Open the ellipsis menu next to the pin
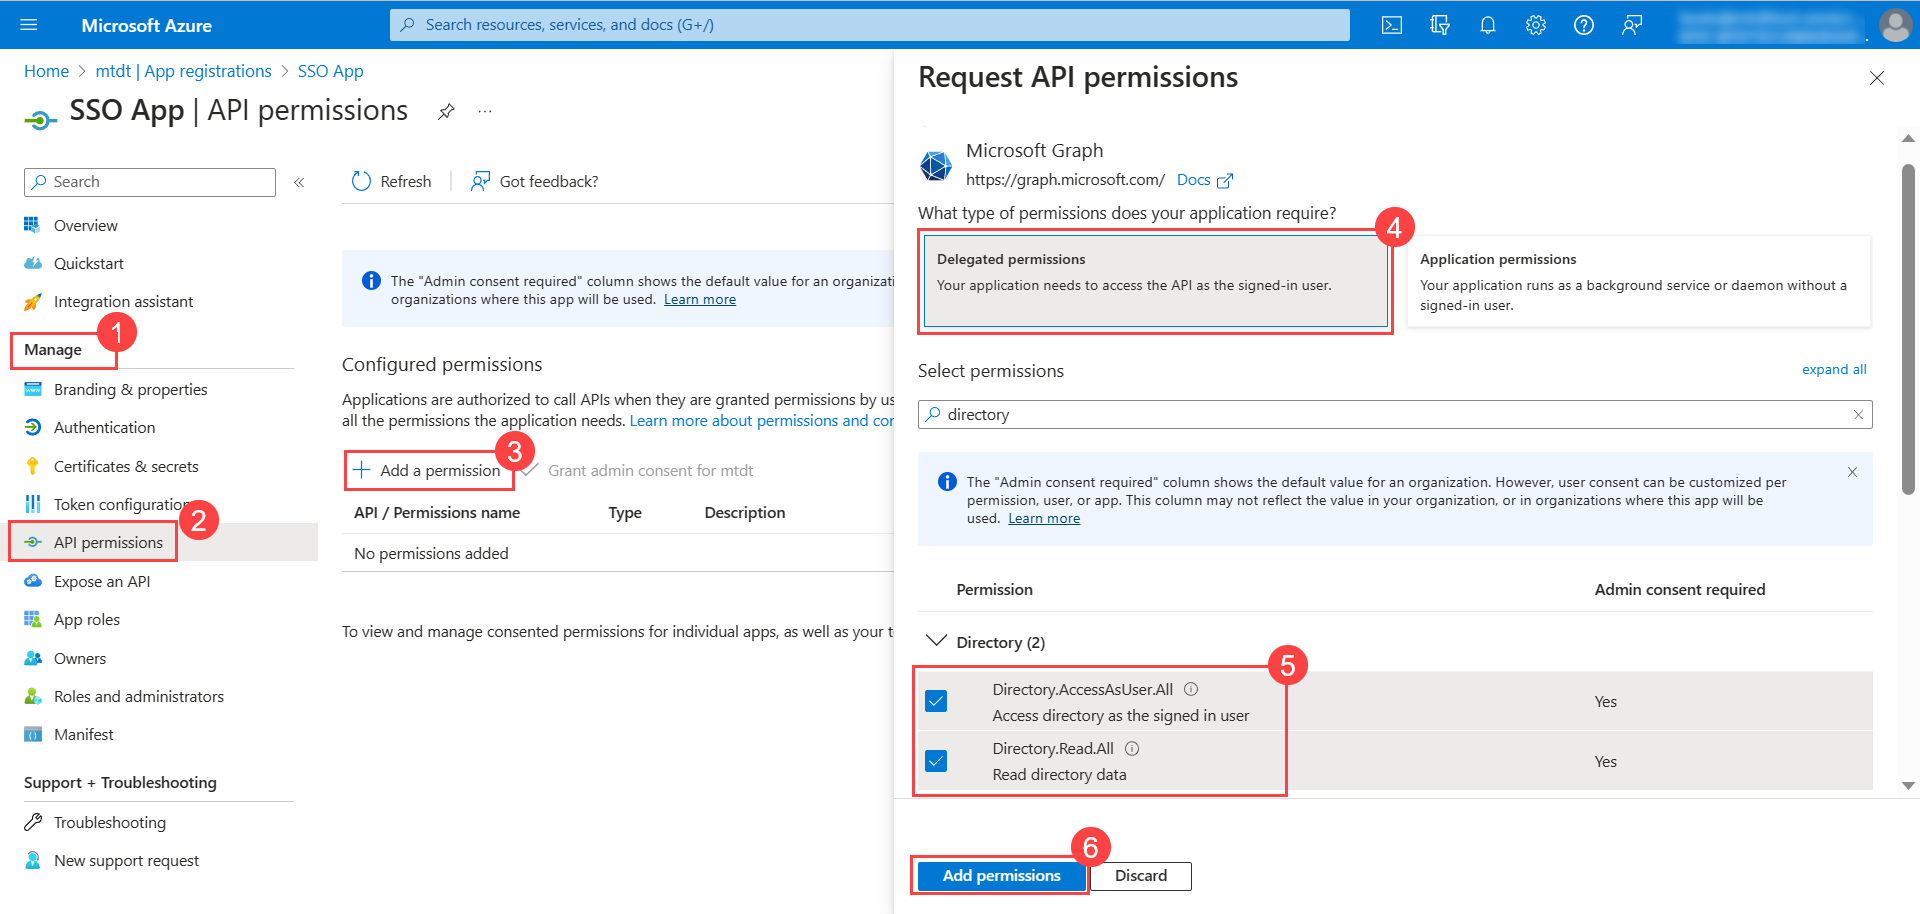The height and width of the screenshot is (914, 1920). (x=485, y=111)
